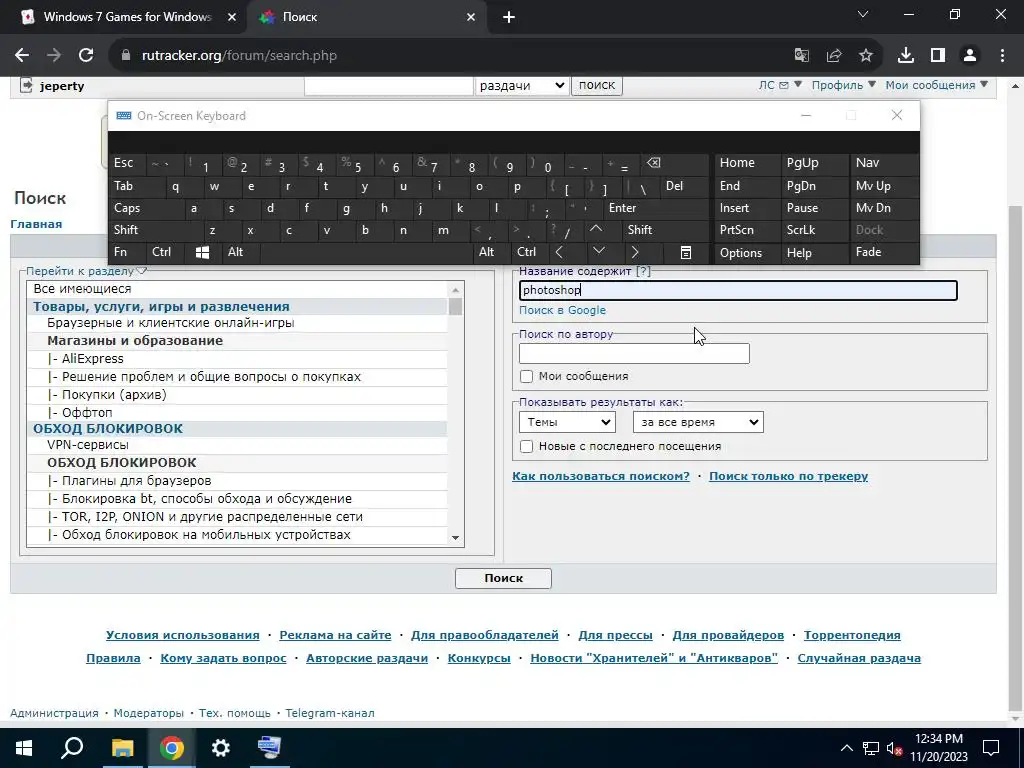Open the Торрентопедия footer link
Viewport: 1024px width, 768px height.
[x=852, y=635]
